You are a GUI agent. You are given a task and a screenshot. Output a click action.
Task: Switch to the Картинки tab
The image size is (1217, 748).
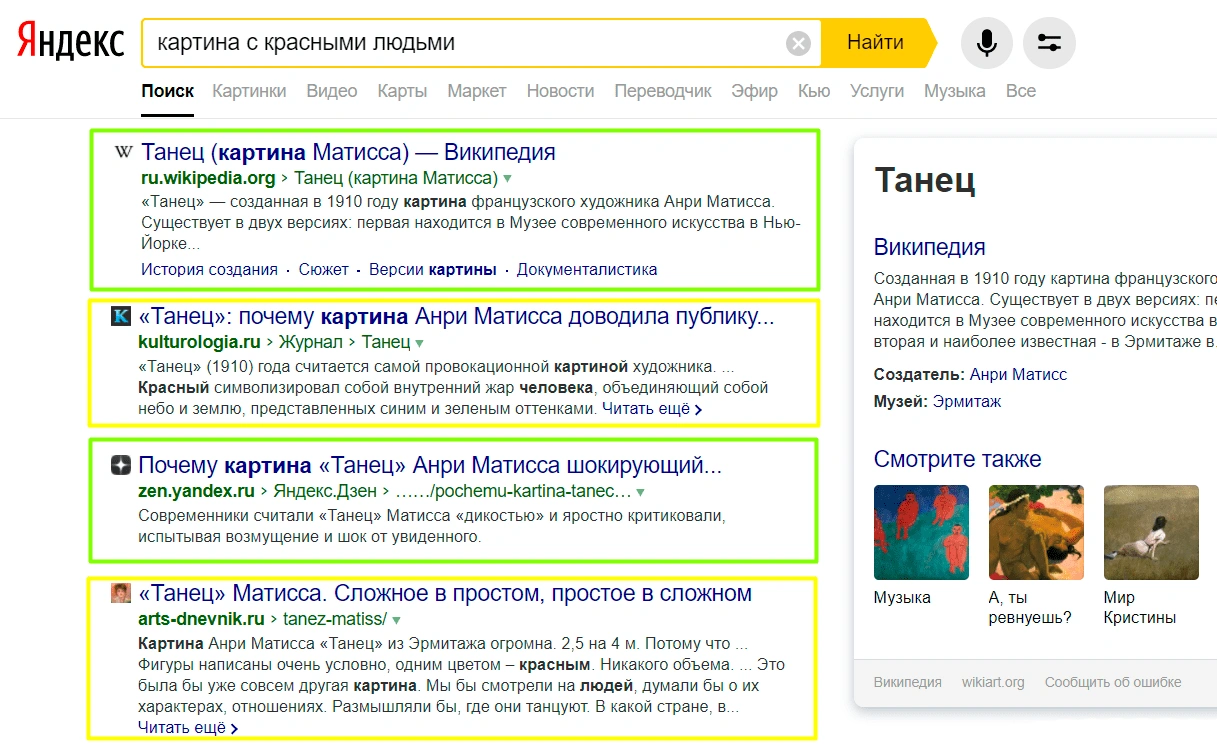tap(248, 90)
